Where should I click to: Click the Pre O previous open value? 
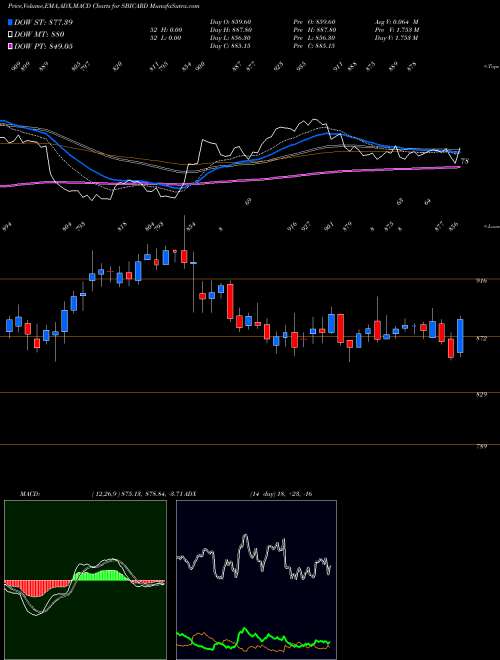point(314,21)
